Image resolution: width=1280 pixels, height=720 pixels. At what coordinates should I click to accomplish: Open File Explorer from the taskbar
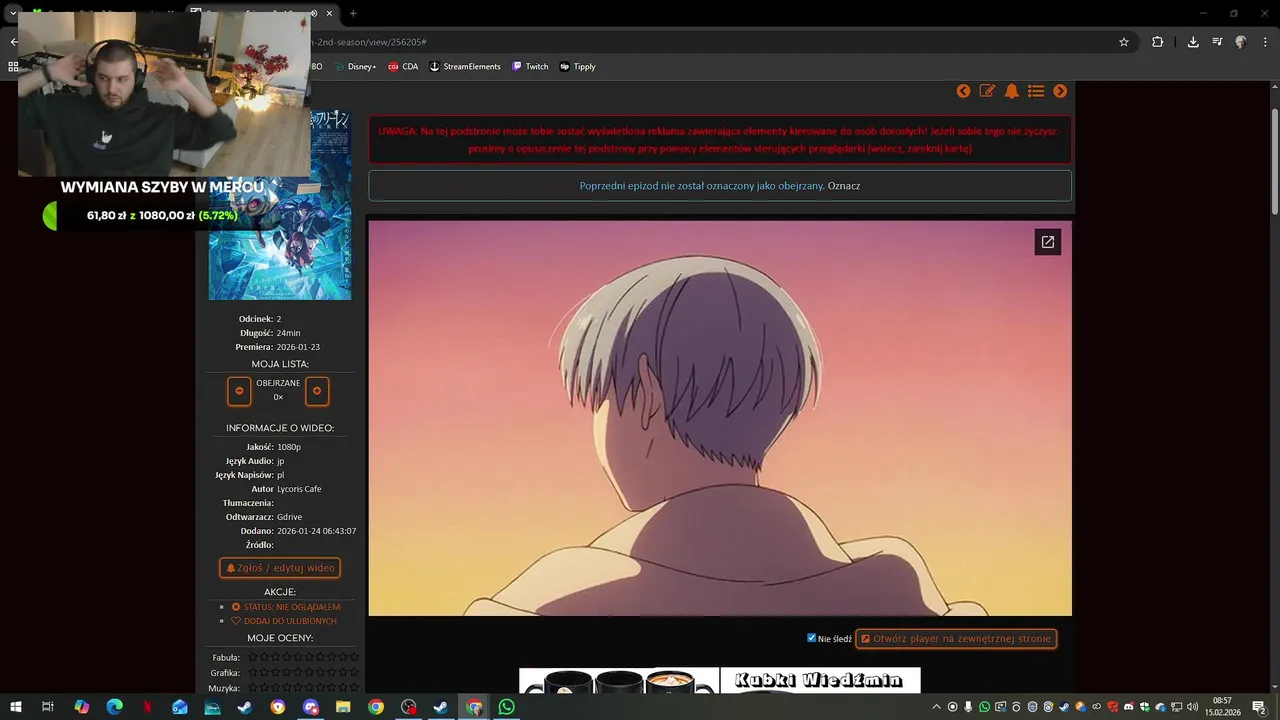pyautogui.click(x=343, y=707)
